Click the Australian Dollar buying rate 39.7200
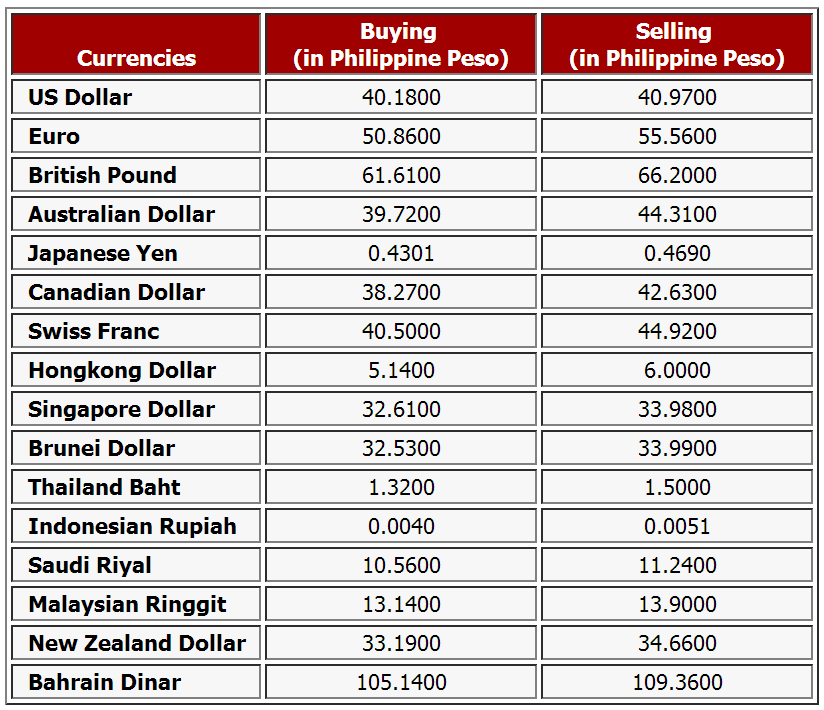Image resolution: width=824 pixels, height=710 pixels. coord(401,214)
